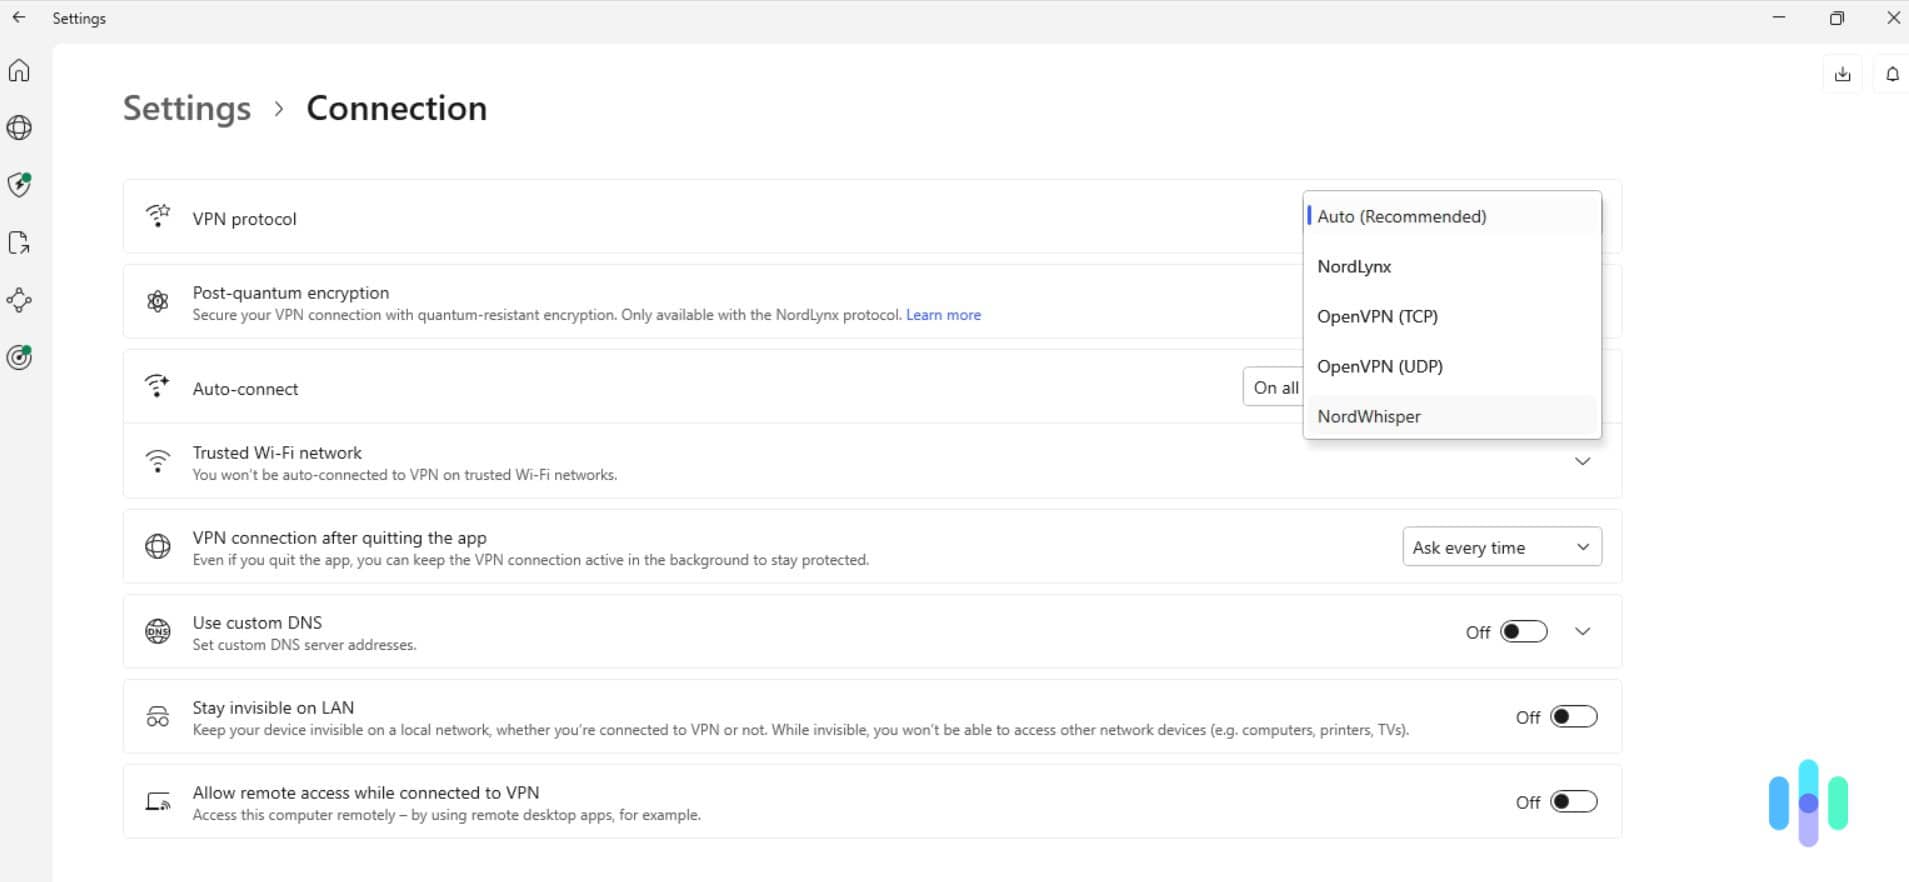Go back via Settings breadcrumb
The height and width of the screenshot is (882, 1909).
[187, 108]
